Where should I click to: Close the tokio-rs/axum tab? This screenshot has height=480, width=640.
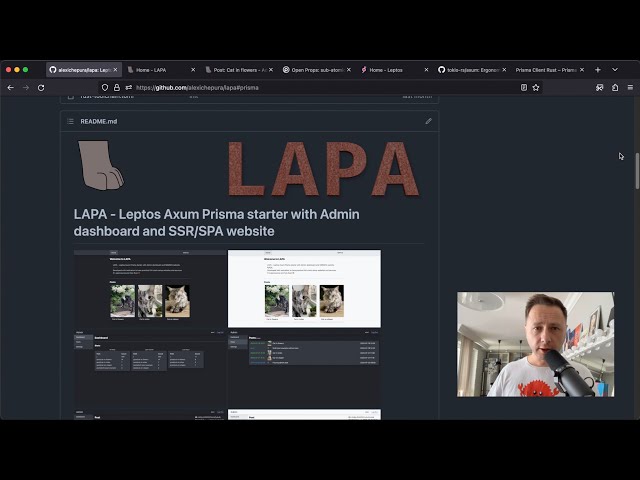tap(504, 70)
